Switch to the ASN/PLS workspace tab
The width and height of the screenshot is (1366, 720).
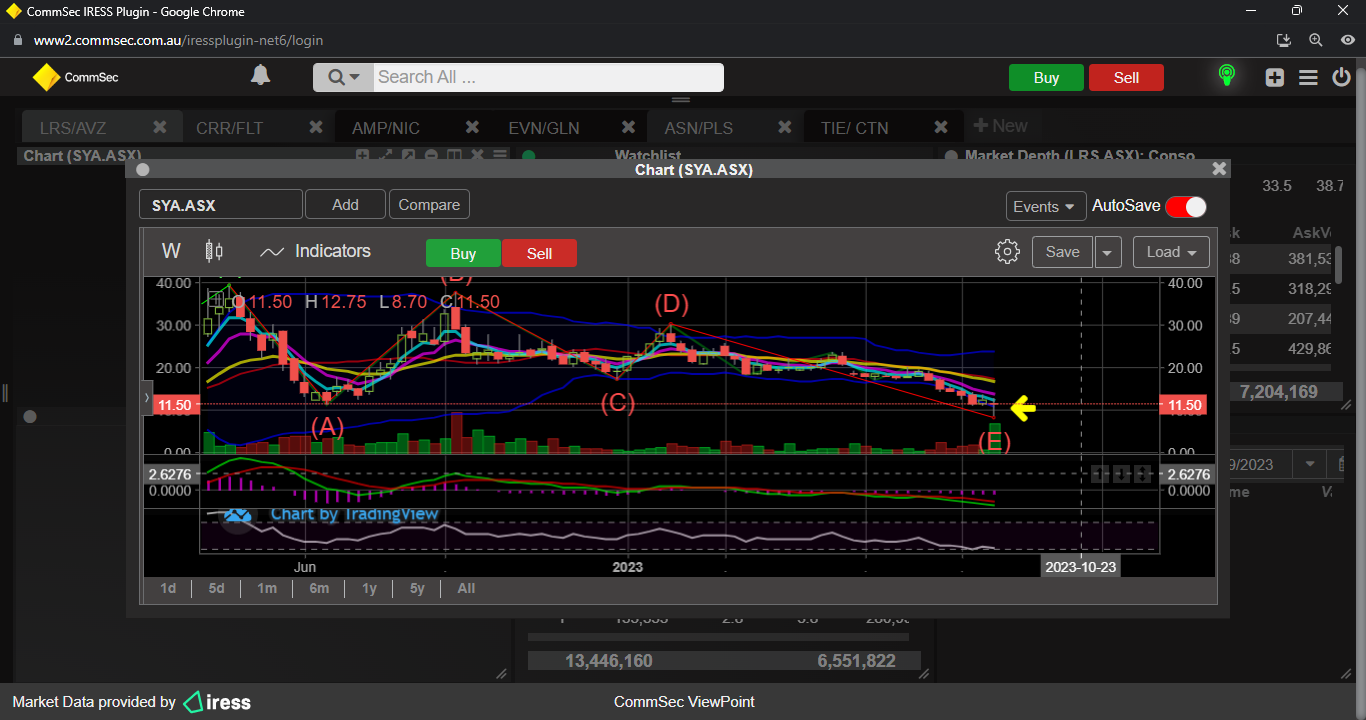click(699, 128)
